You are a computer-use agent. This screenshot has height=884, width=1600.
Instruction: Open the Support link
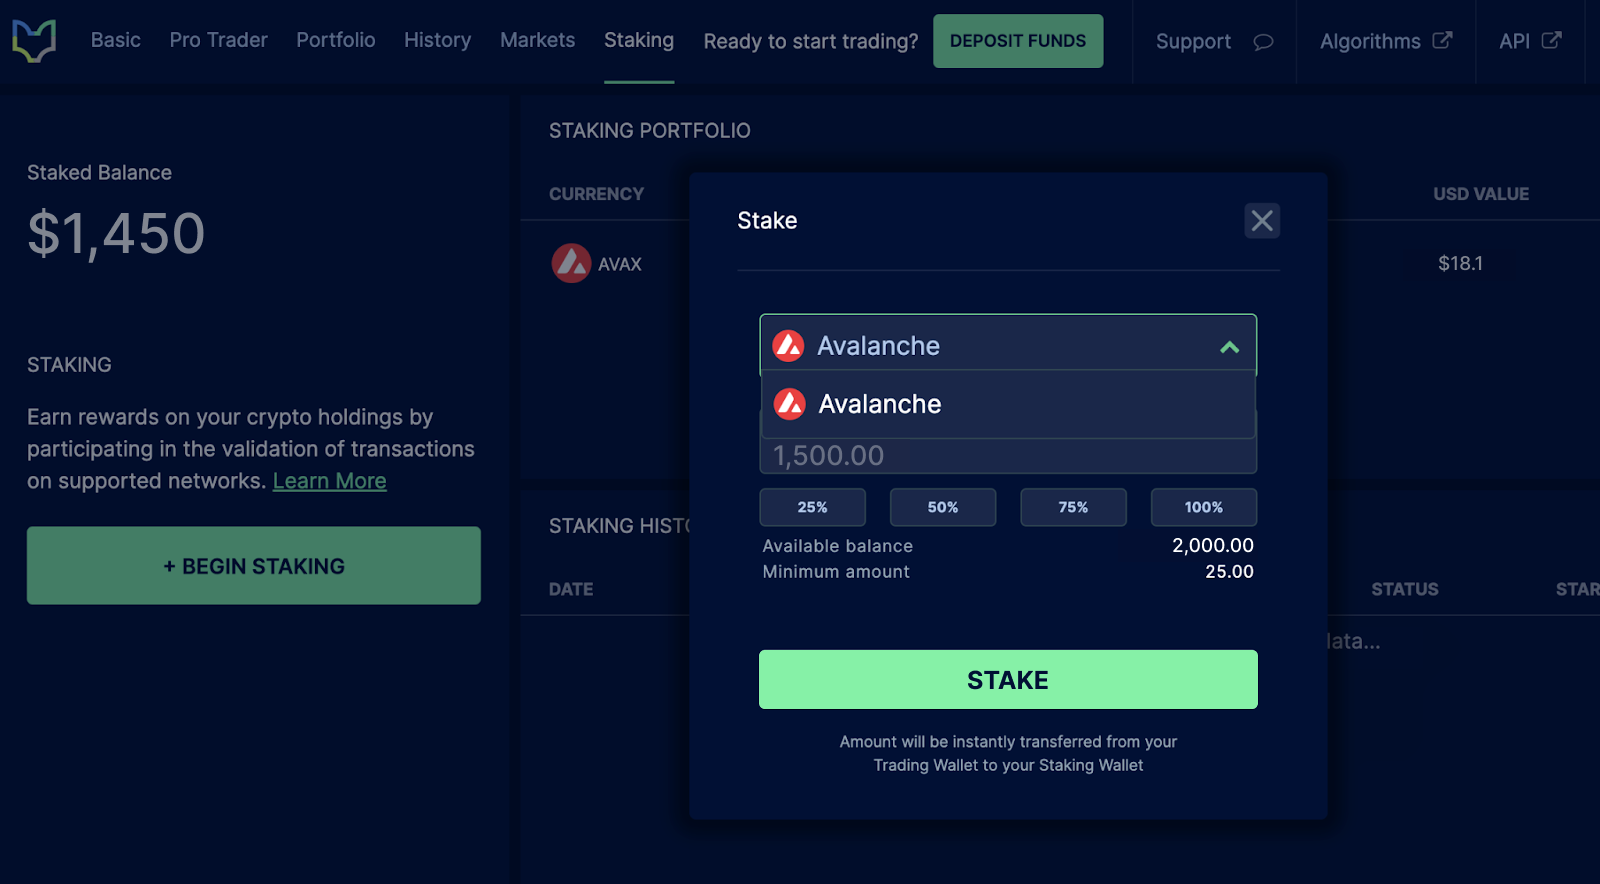tap(1193, 42)
